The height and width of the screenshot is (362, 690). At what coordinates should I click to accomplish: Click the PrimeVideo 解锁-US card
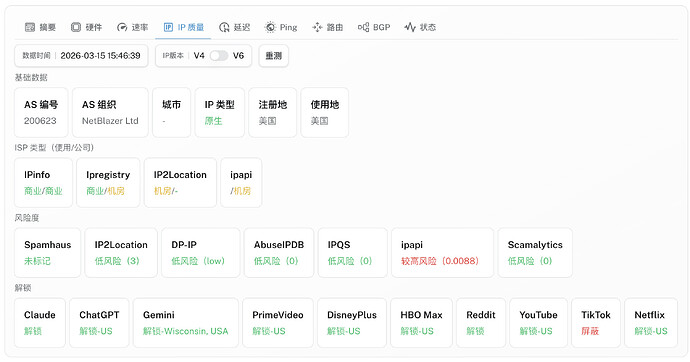pyautogui.click(x=278, y=323)
